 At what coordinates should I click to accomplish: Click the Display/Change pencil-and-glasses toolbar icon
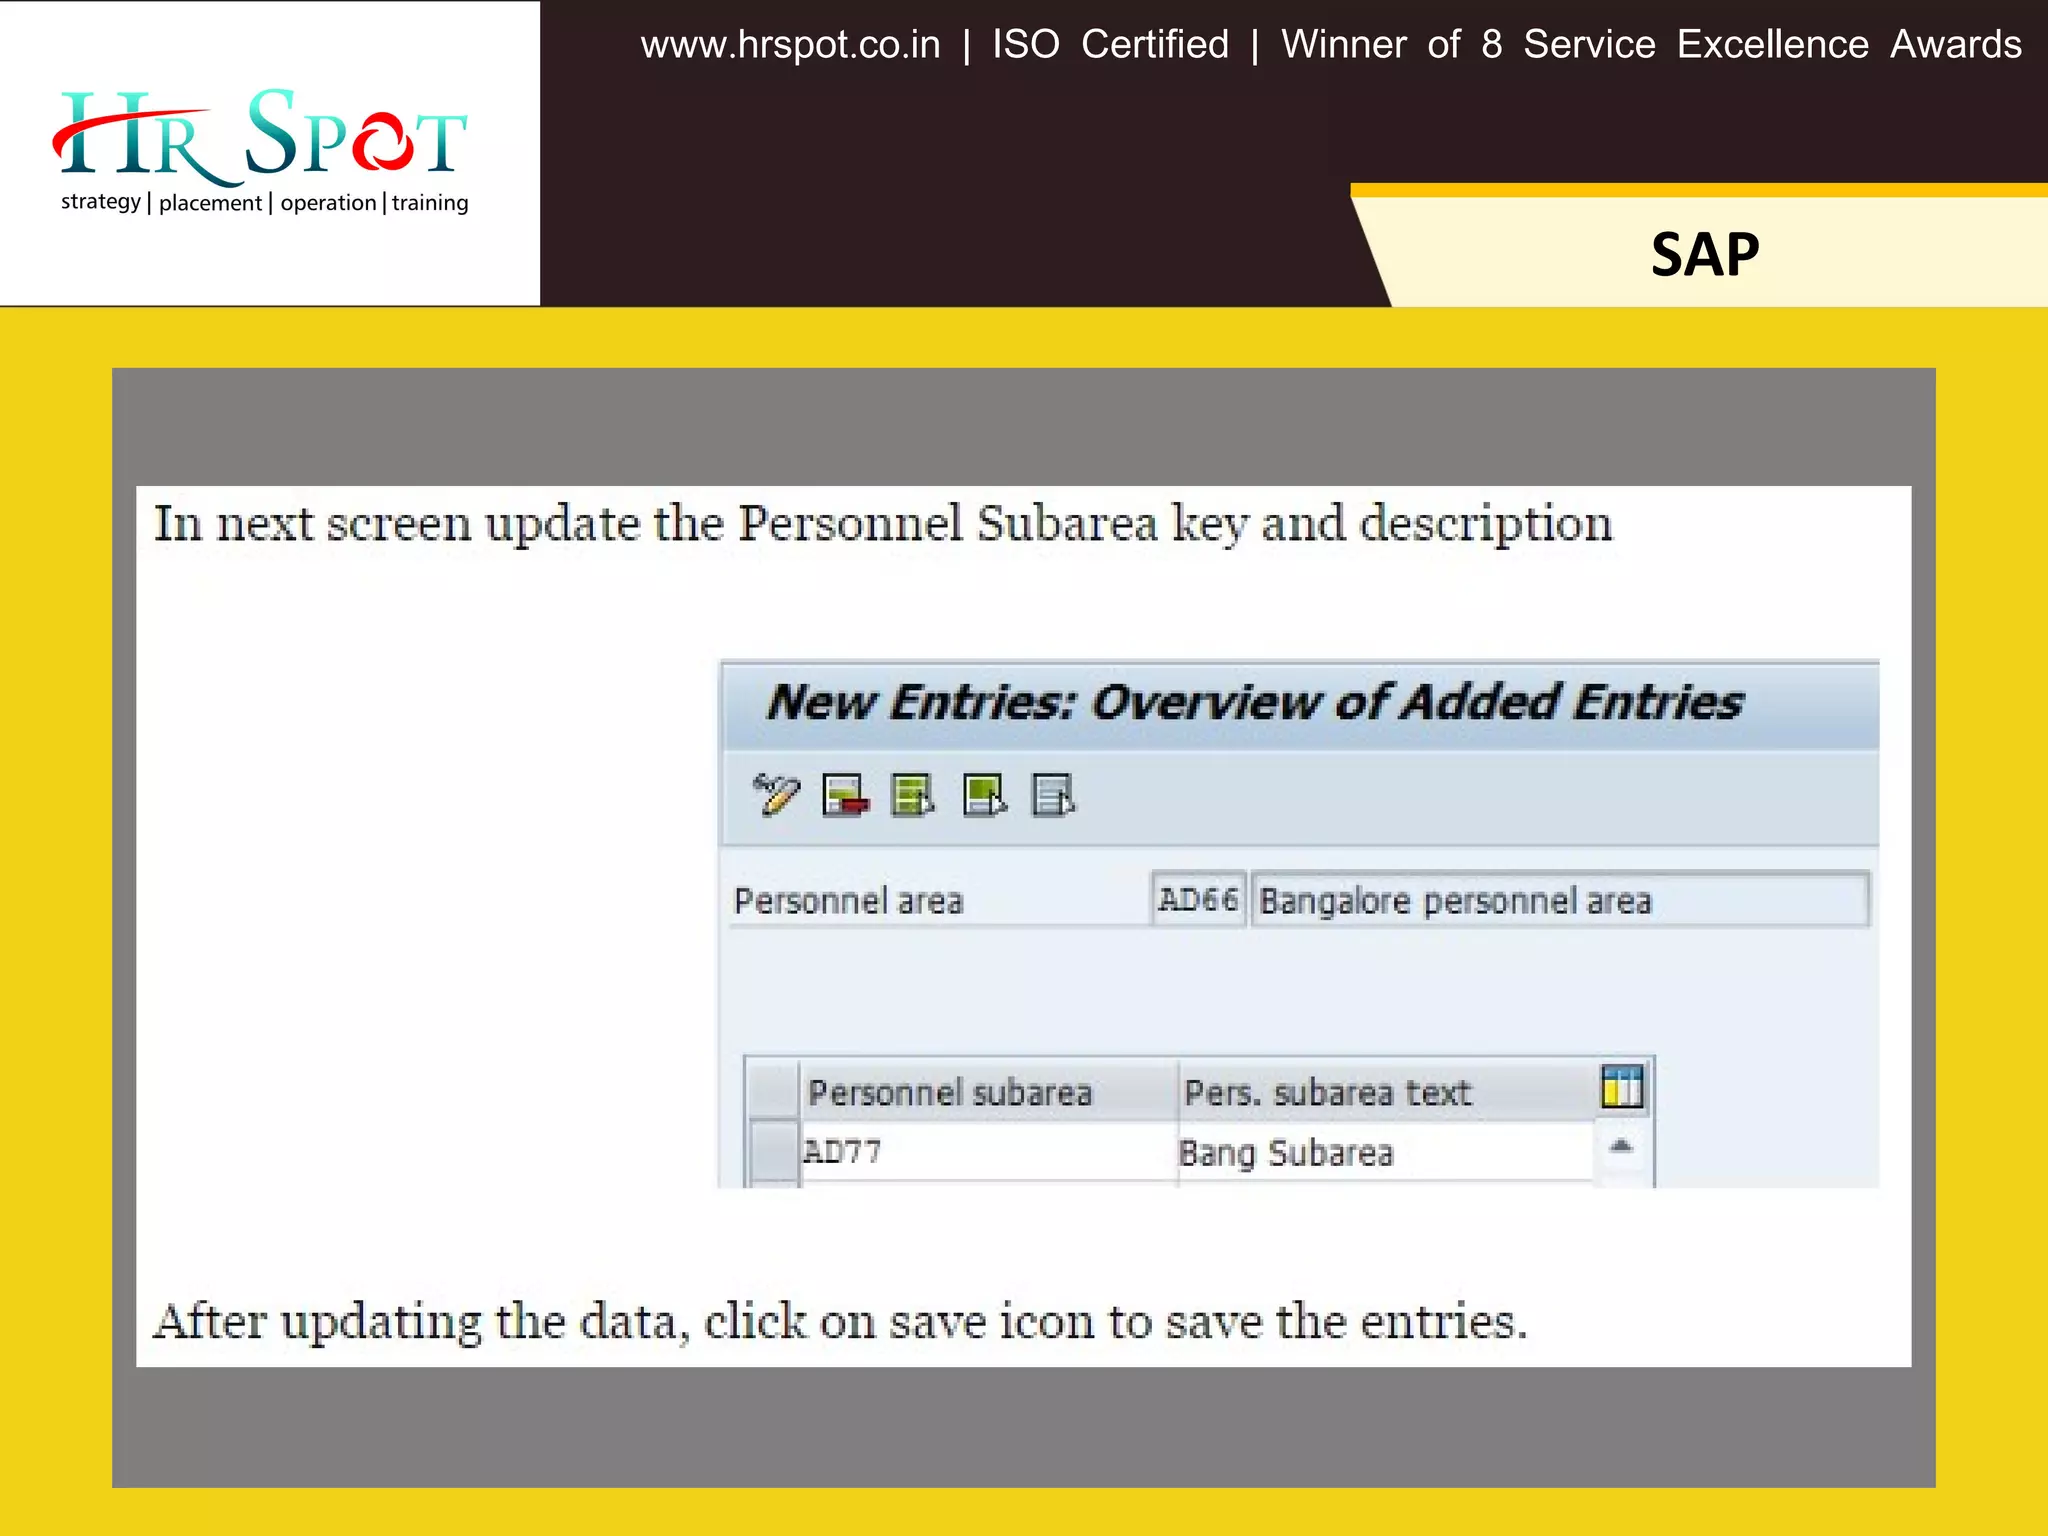pos(776,796)
